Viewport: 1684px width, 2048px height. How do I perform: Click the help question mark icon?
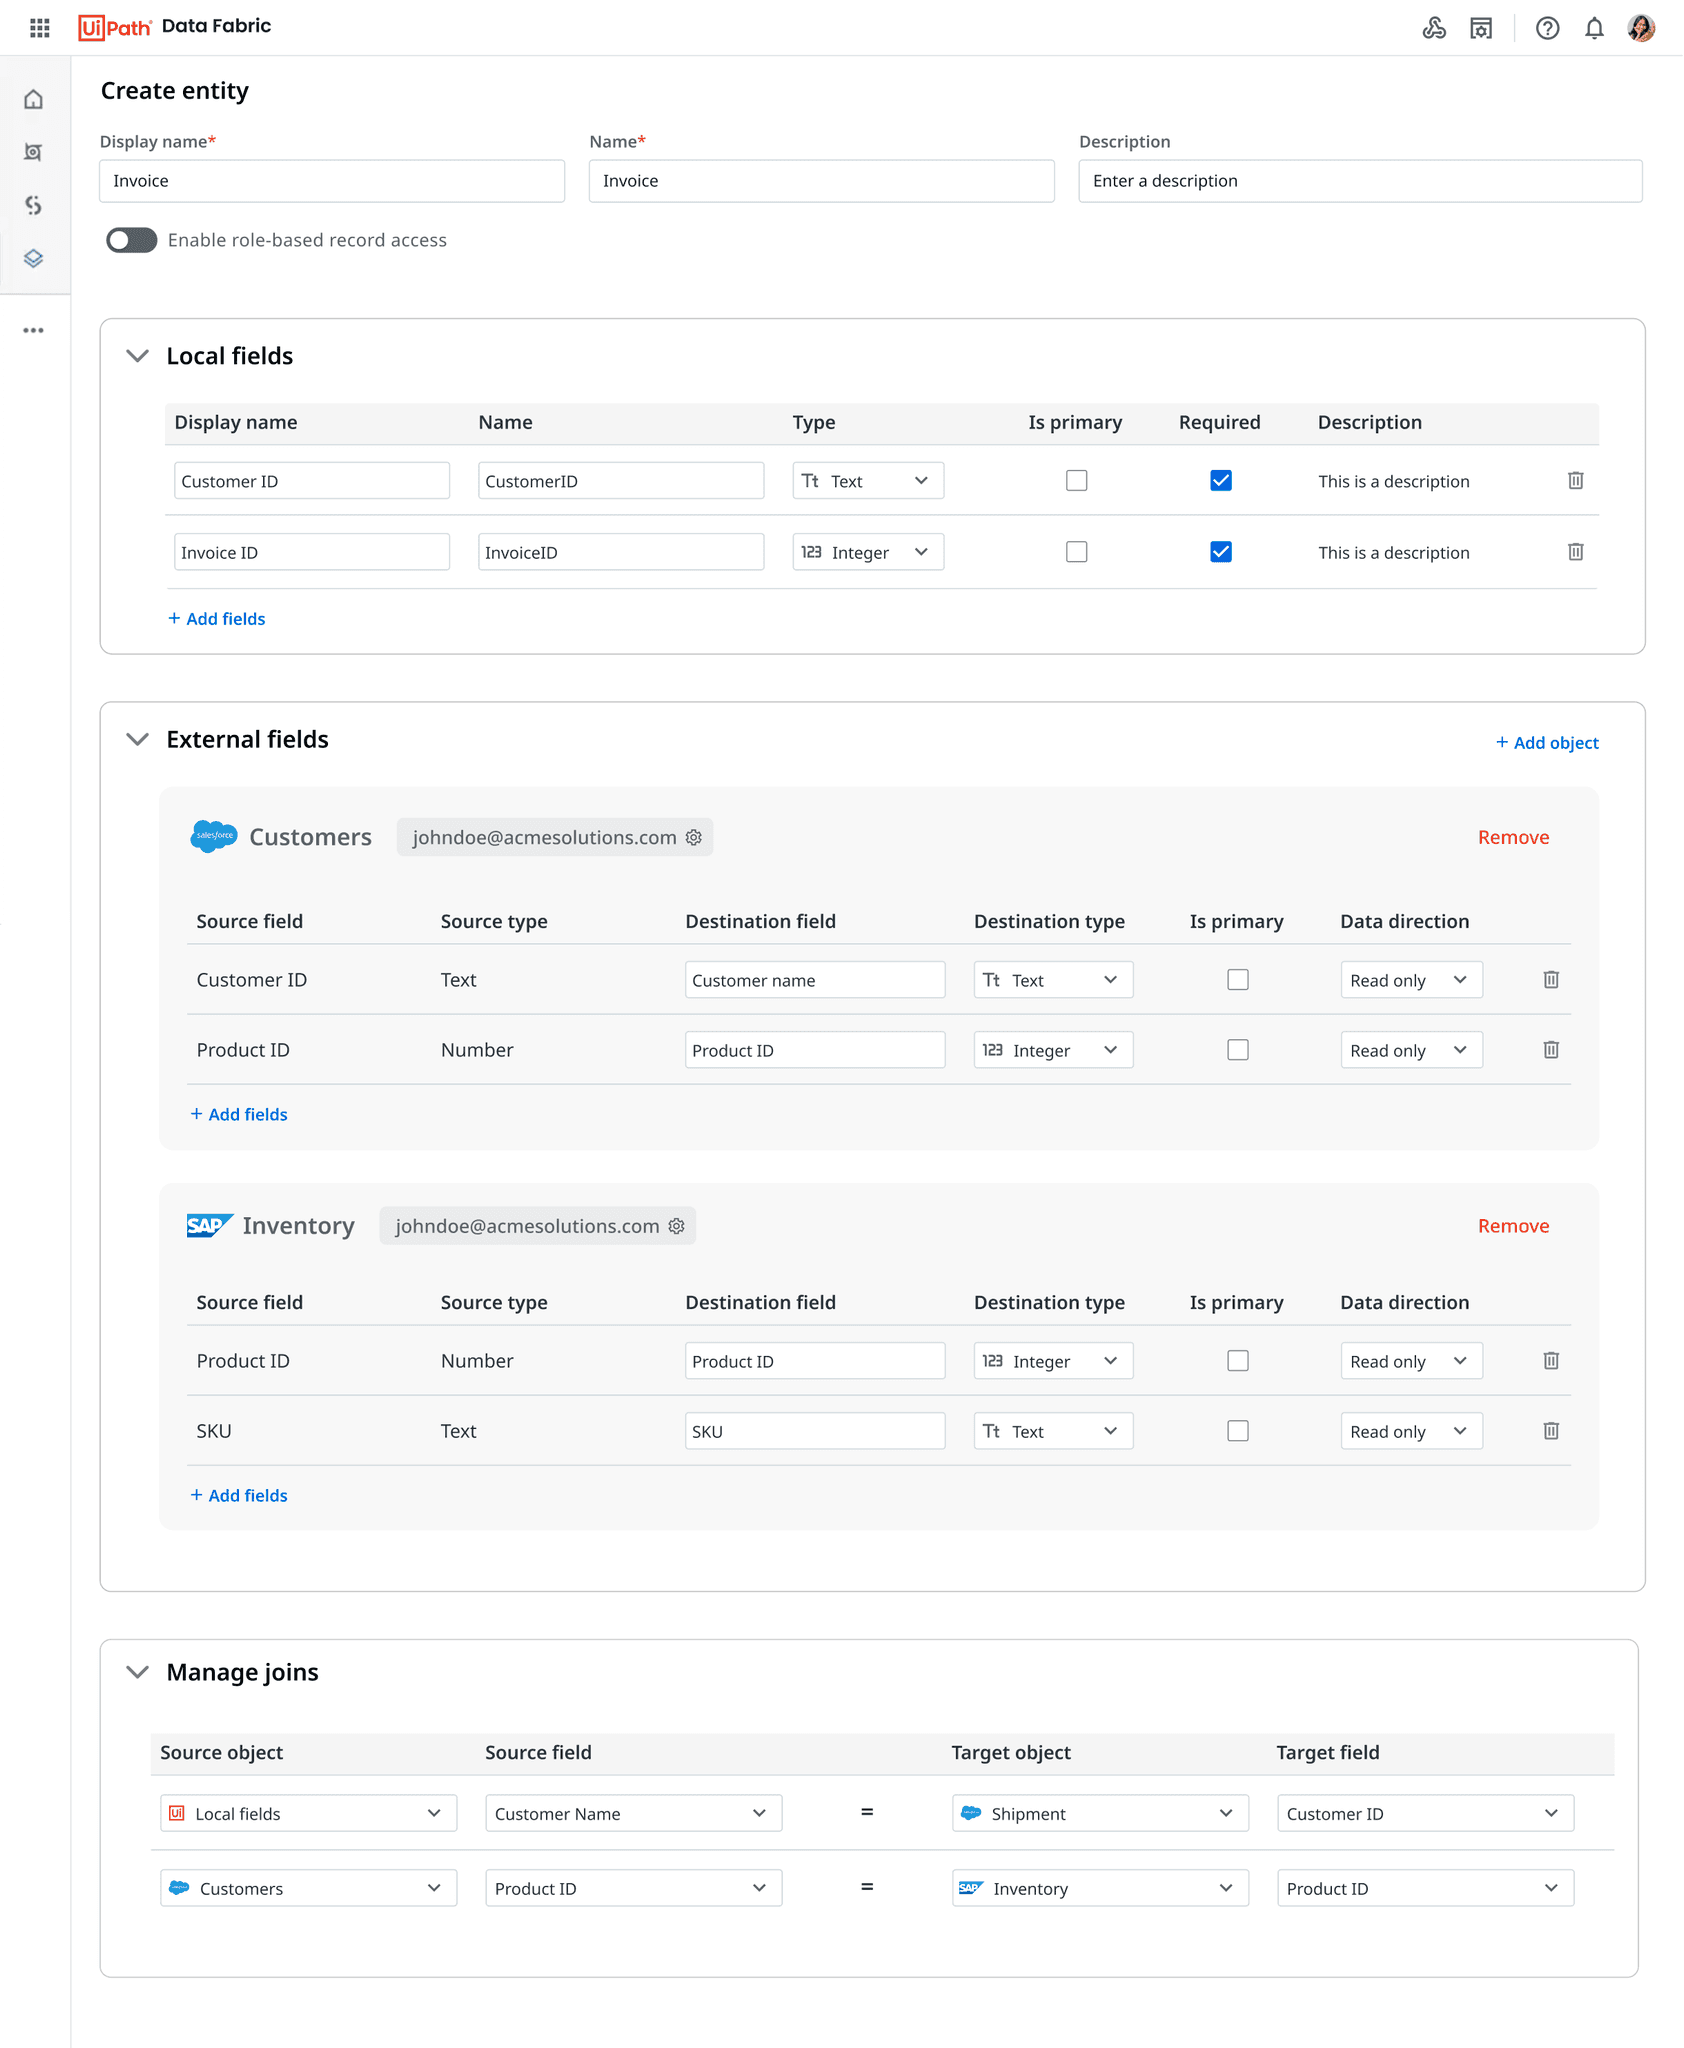pos(1547,28)
